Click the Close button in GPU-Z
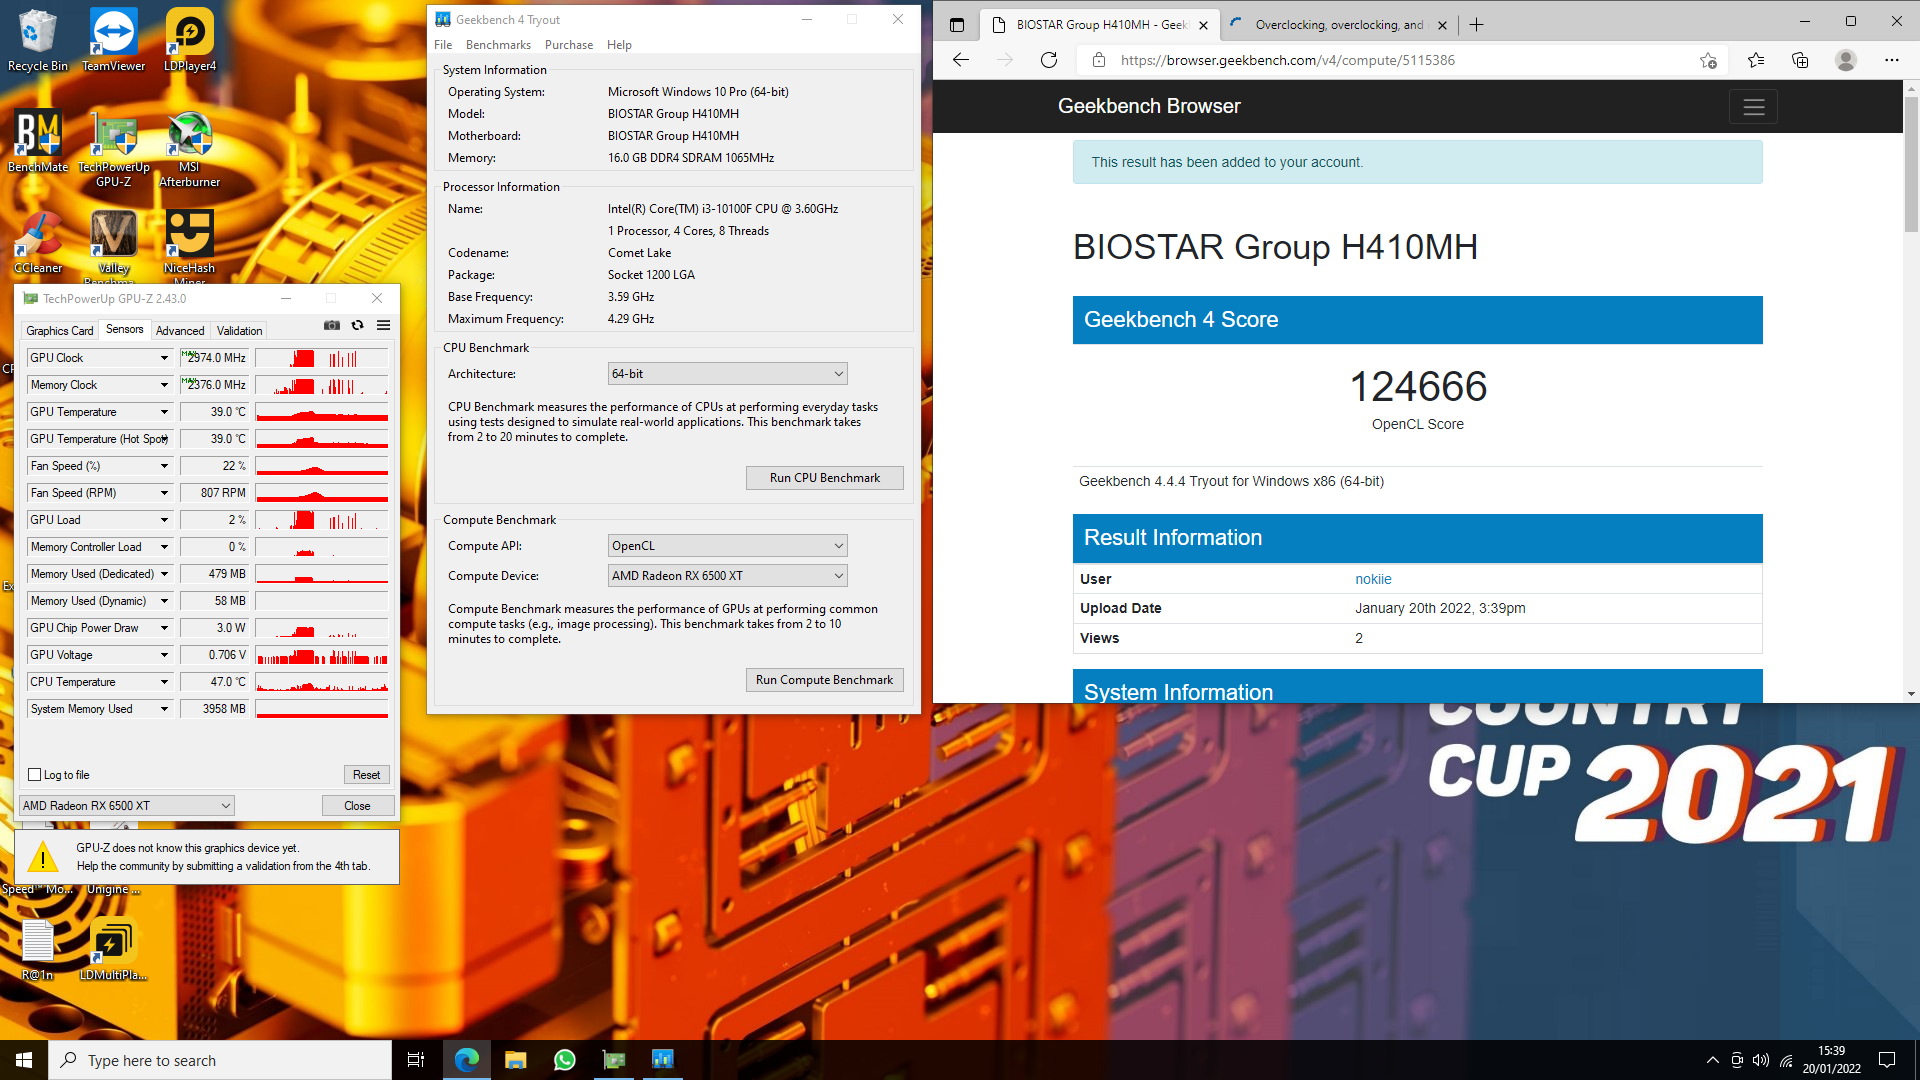 (357, 806)
